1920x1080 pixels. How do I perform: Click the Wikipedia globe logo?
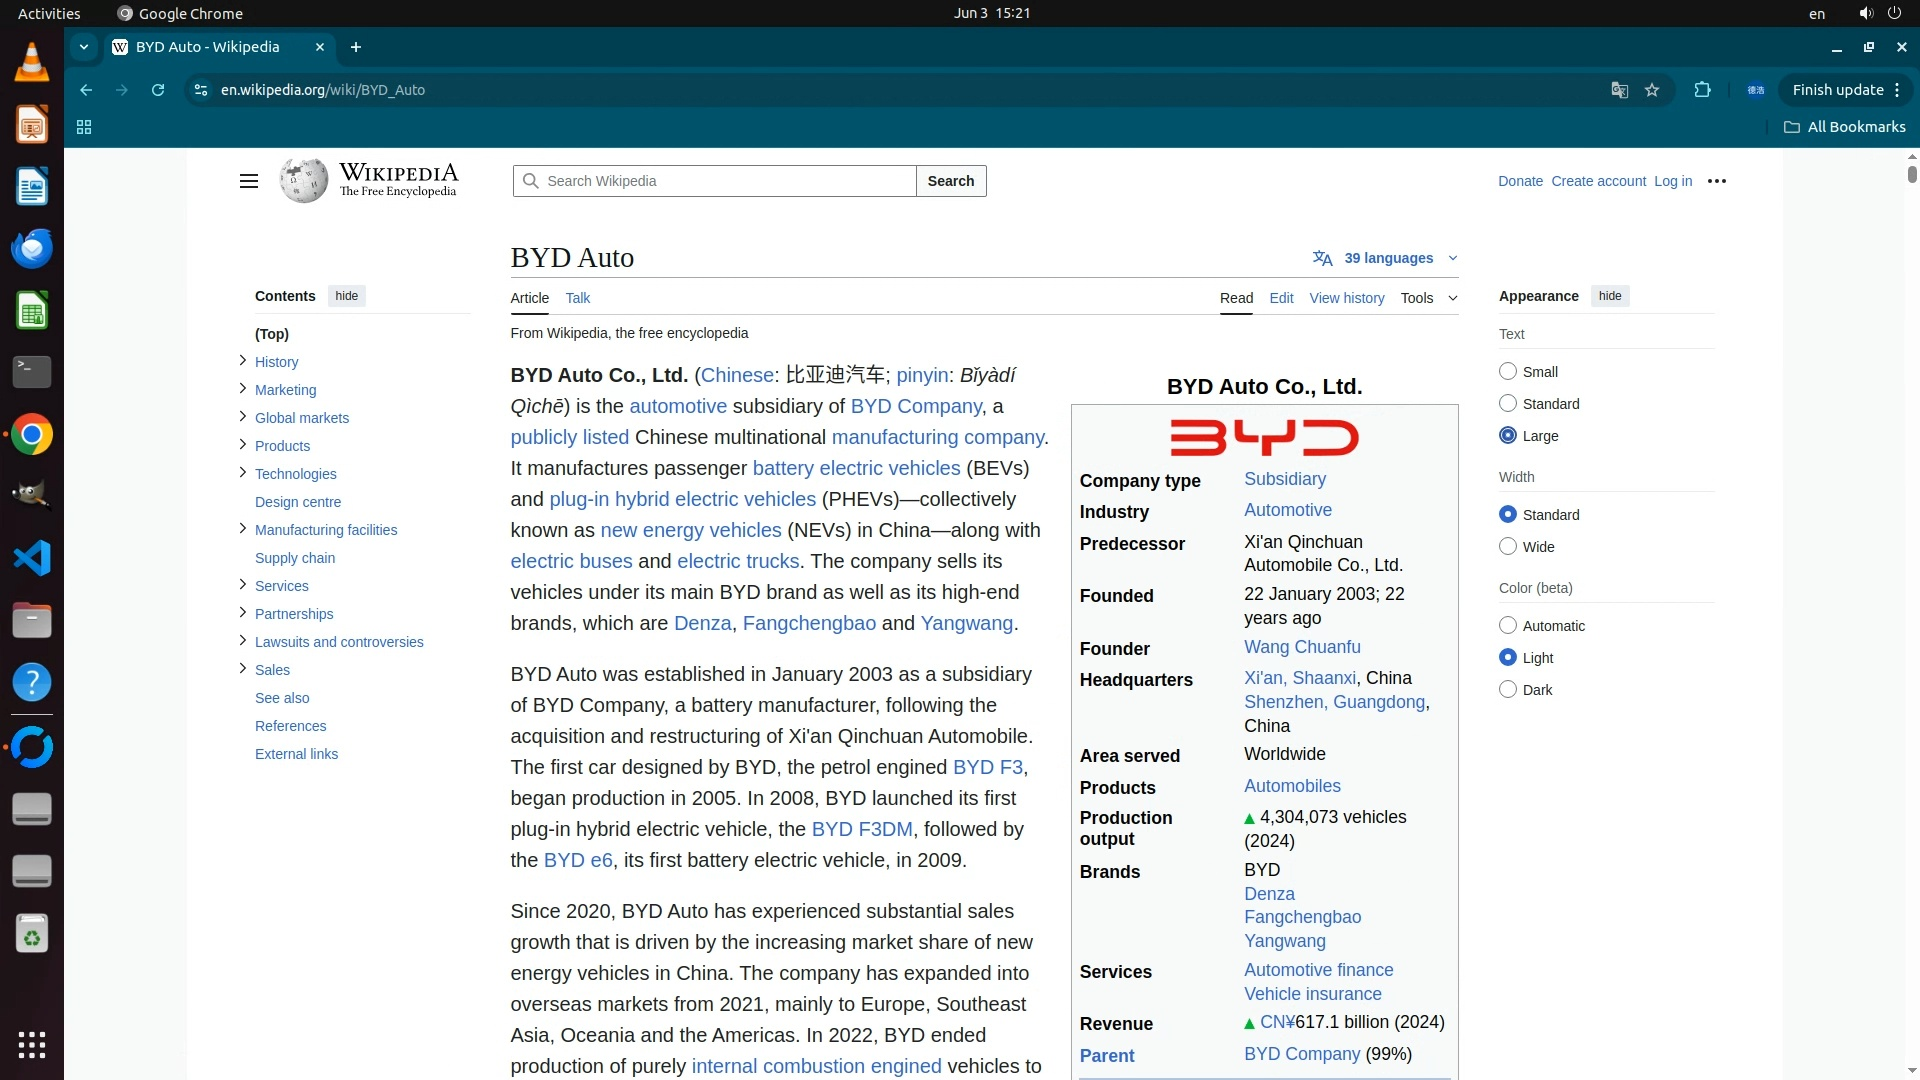tap(303, 181)
